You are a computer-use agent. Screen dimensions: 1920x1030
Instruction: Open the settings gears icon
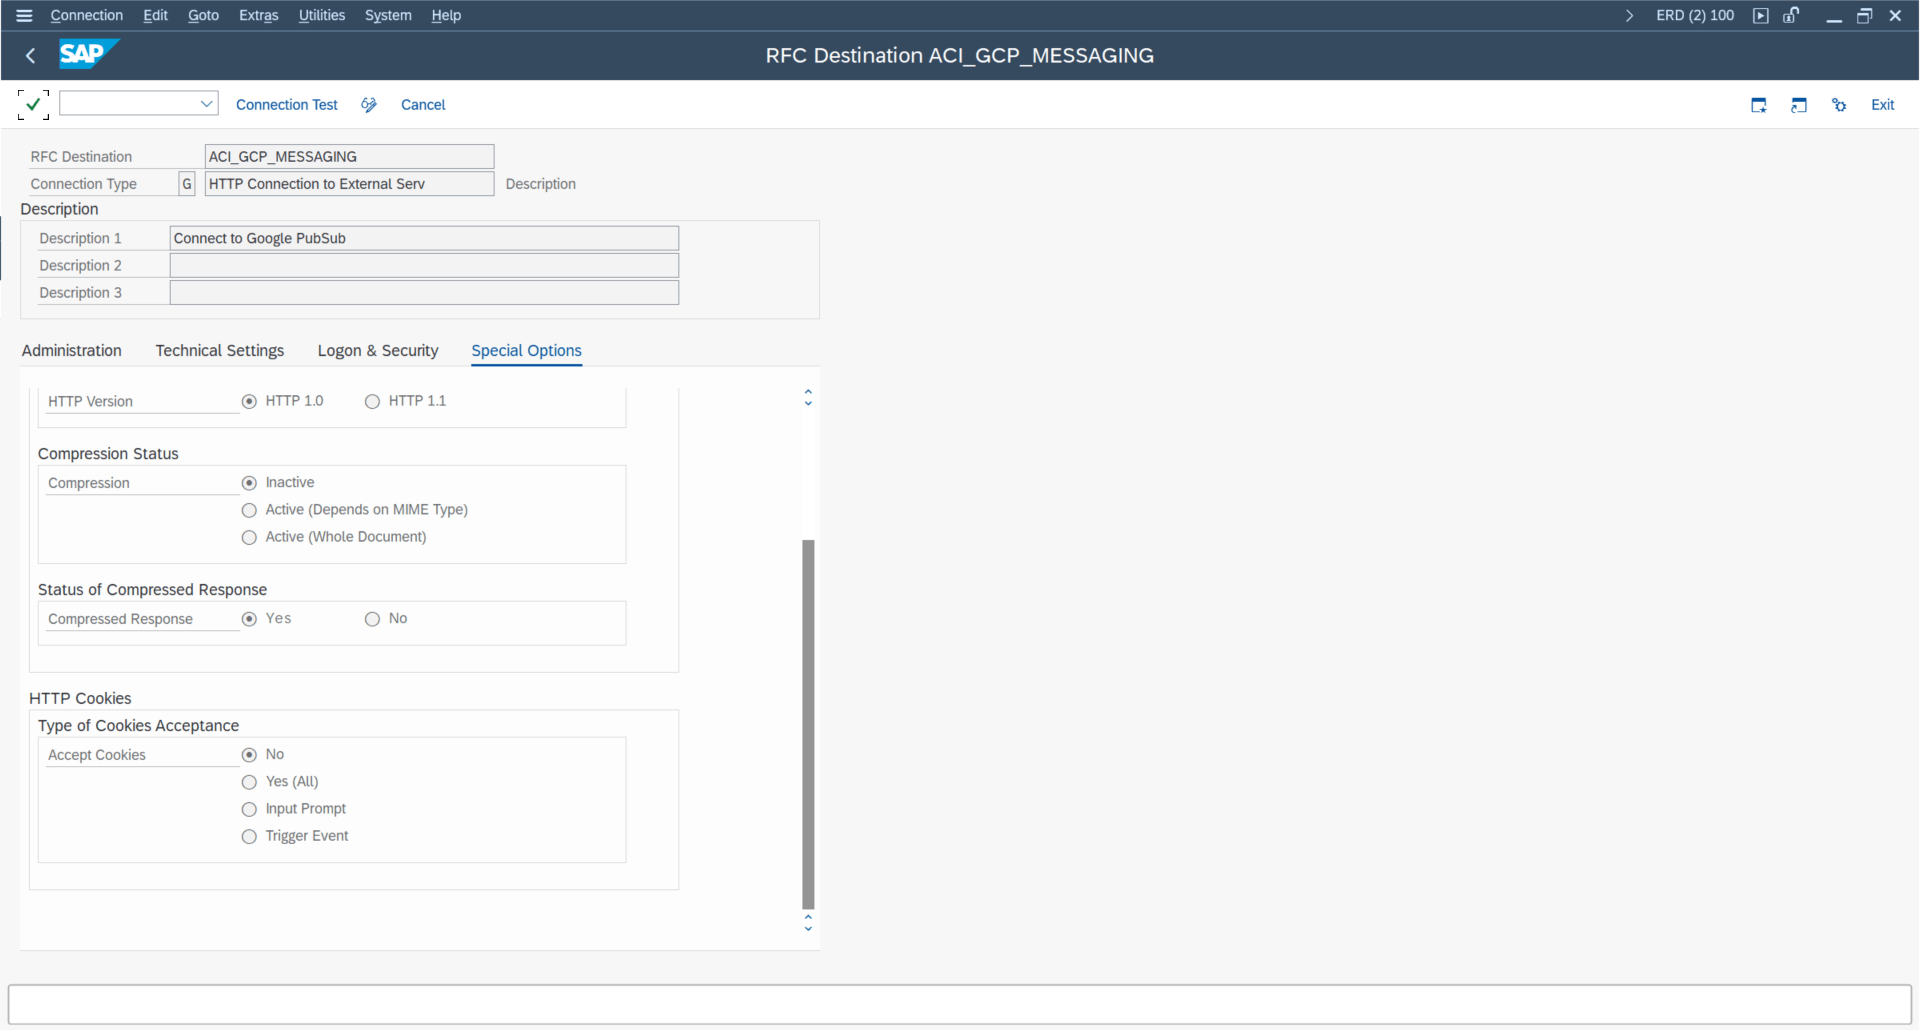(x=1839, y=105)
